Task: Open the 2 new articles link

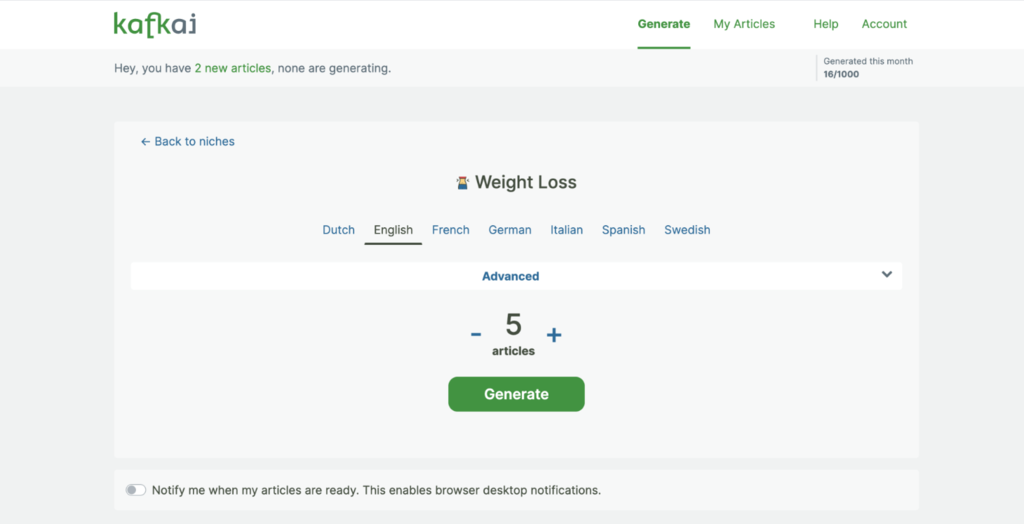Action: pyautogui.click(x=232, y=69)
